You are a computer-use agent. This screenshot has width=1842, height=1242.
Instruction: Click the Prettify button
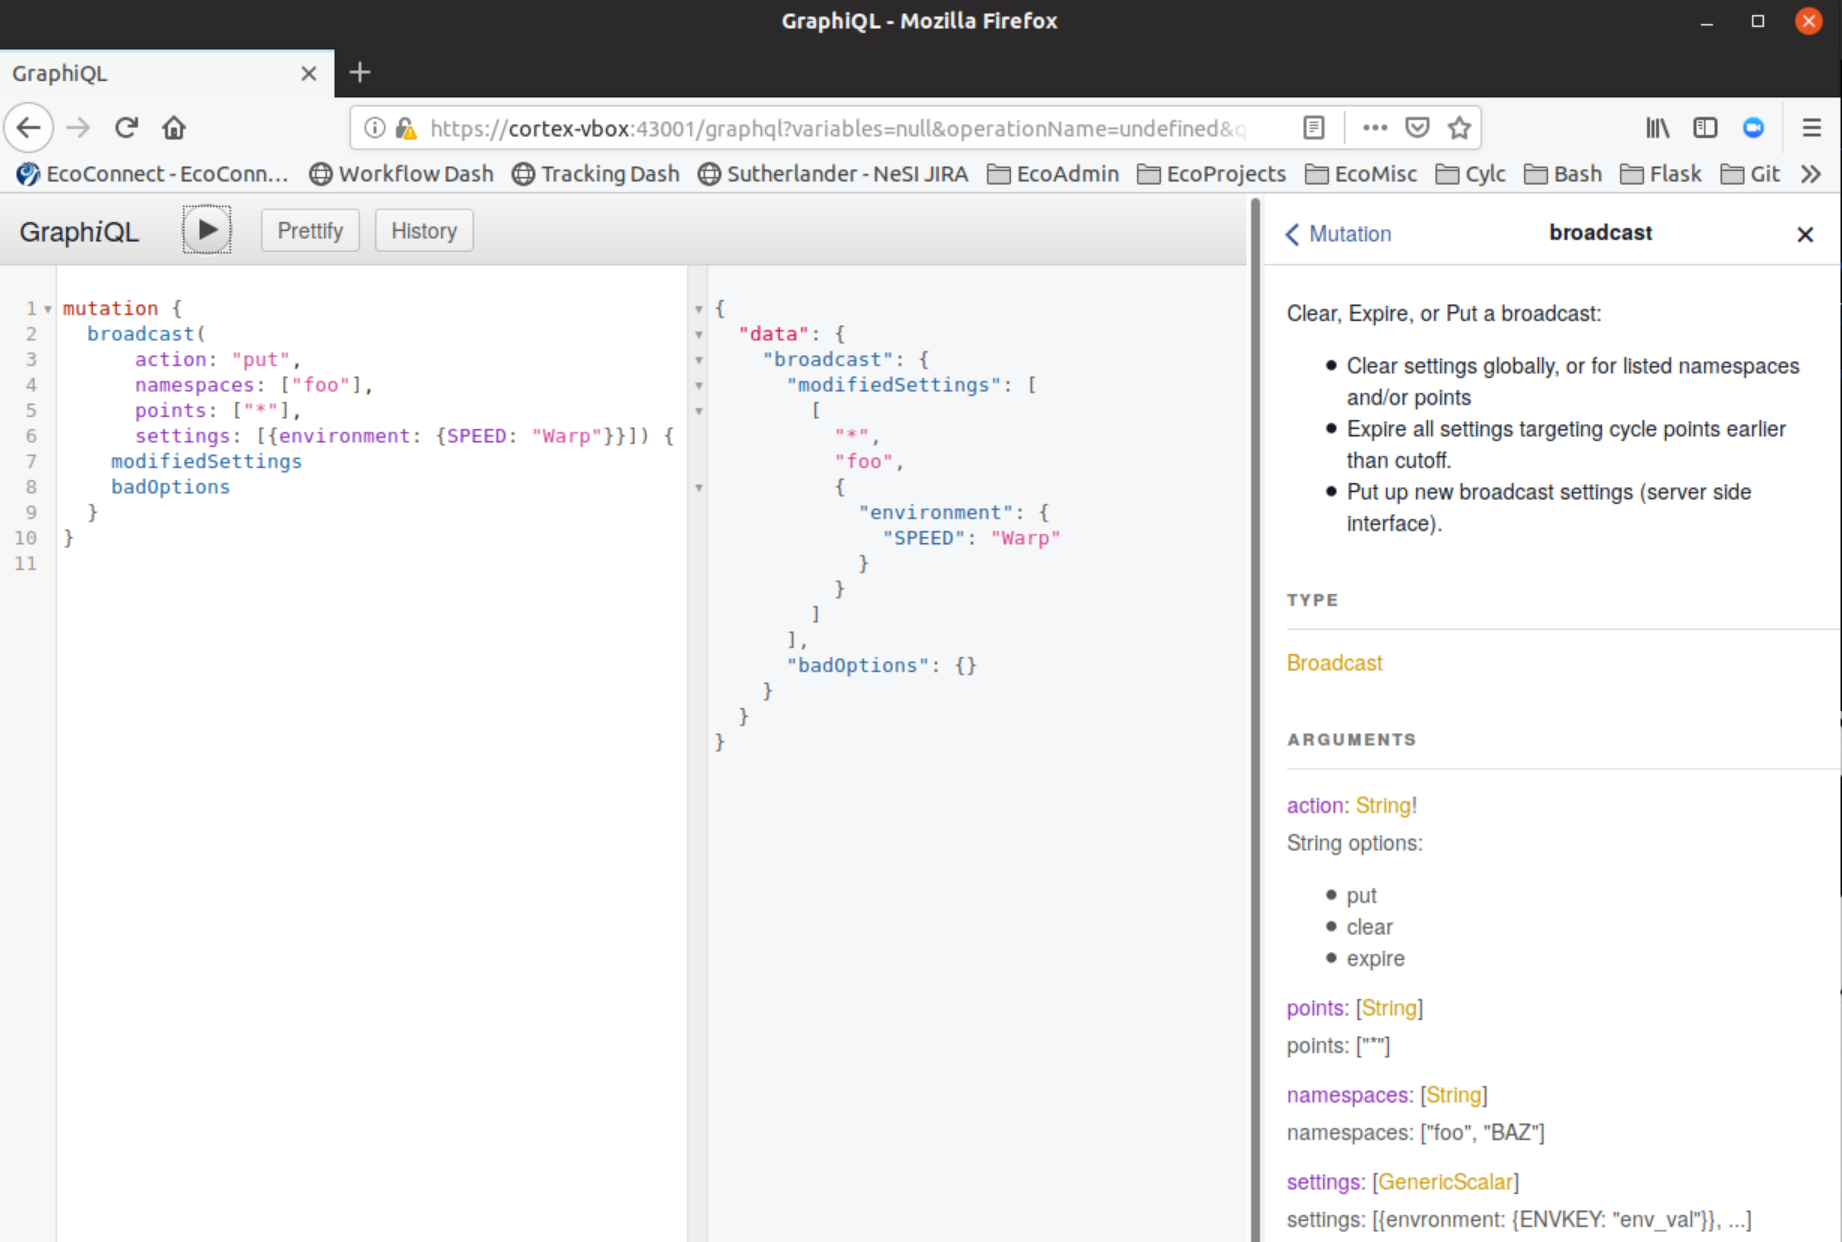pos(310,231)
